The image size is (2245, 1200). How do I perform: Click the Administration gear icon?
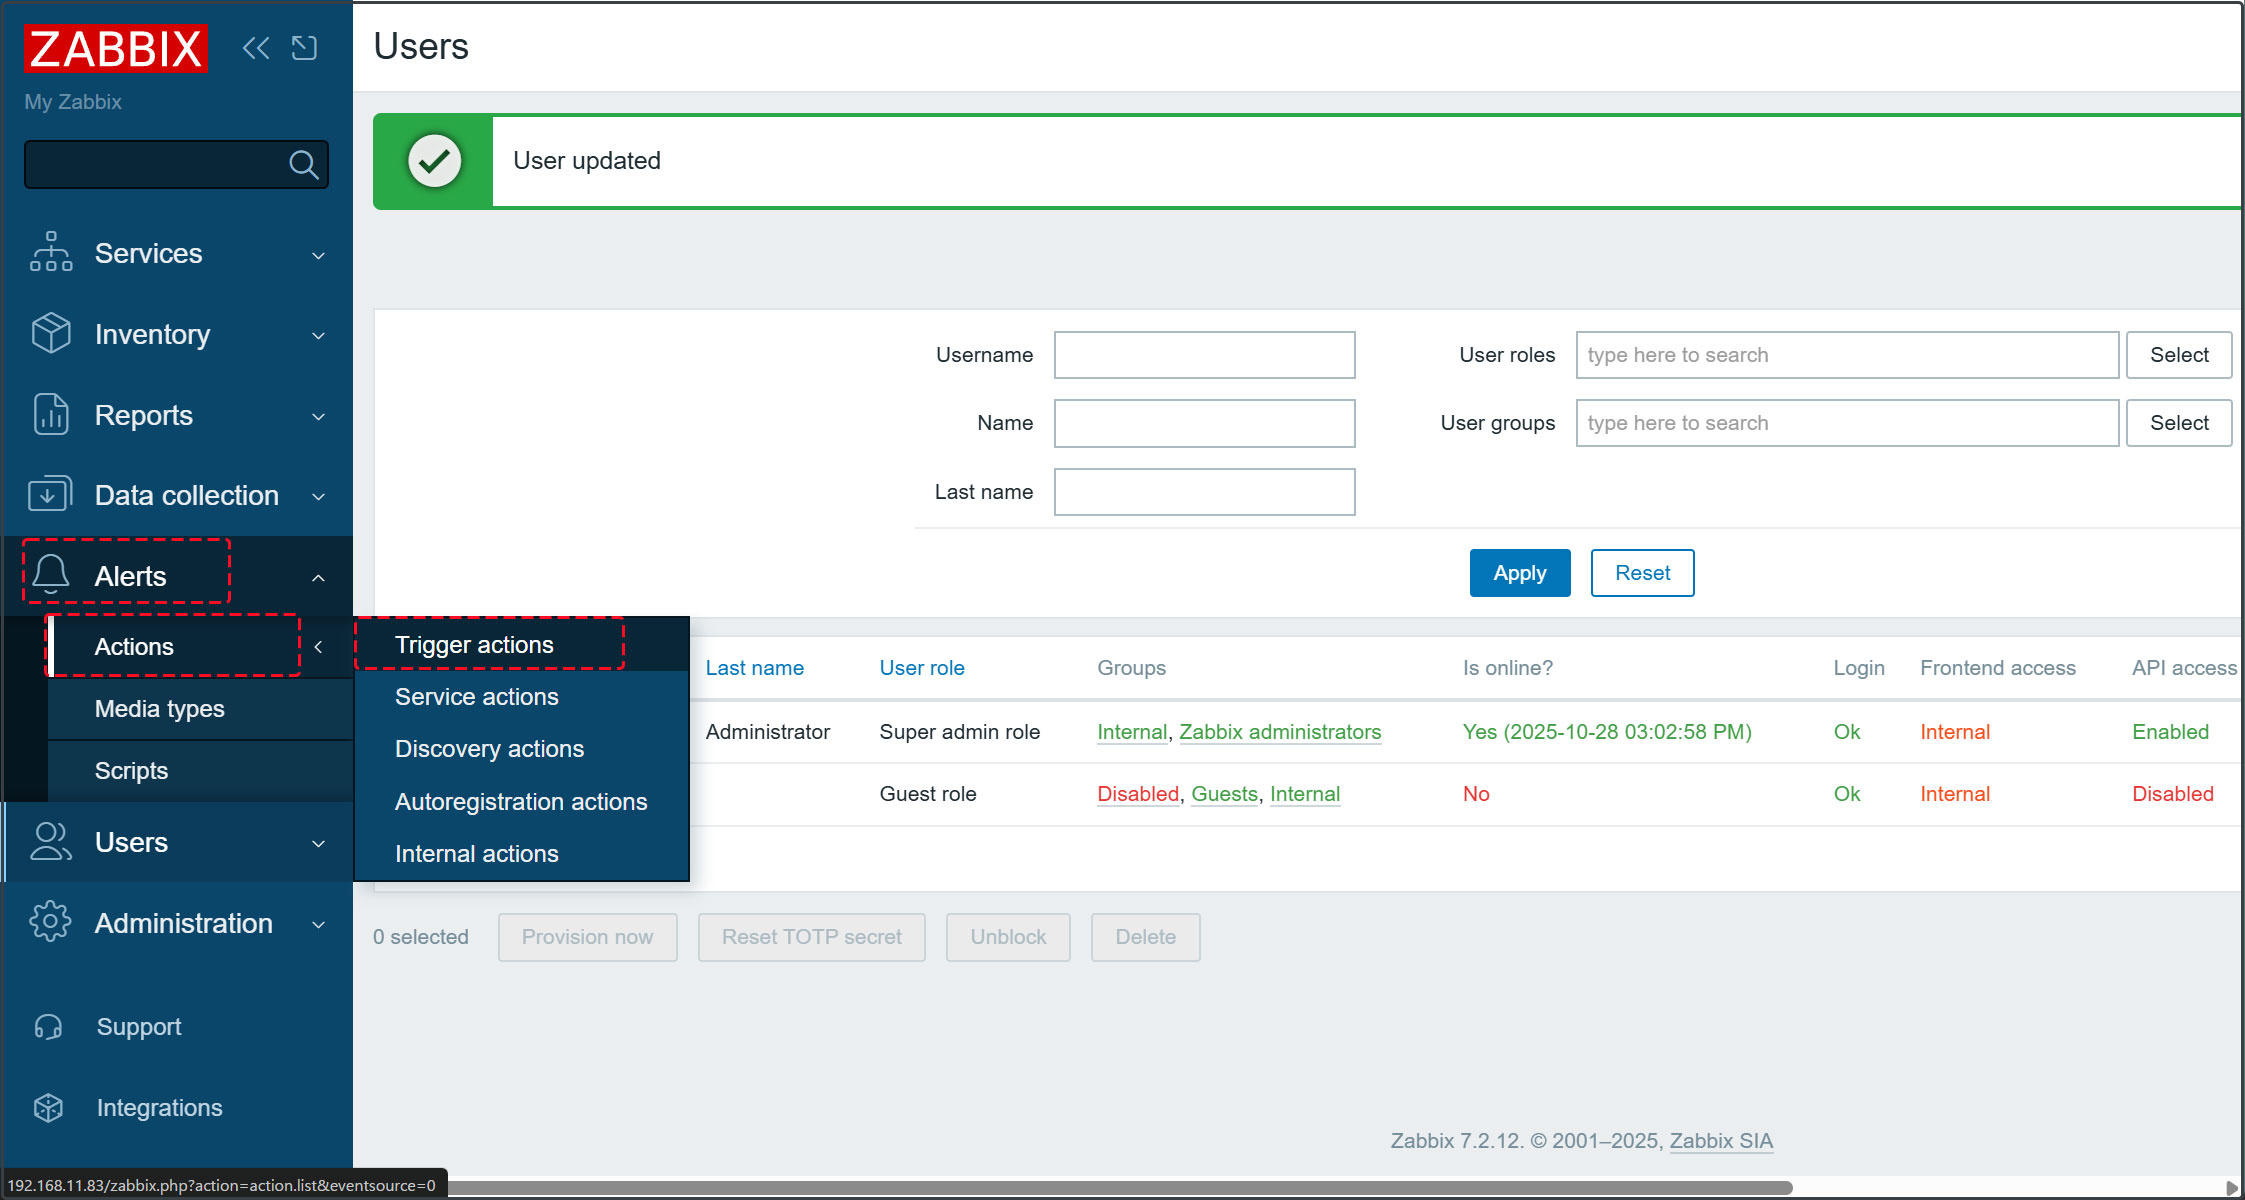[x=50, y=922]
